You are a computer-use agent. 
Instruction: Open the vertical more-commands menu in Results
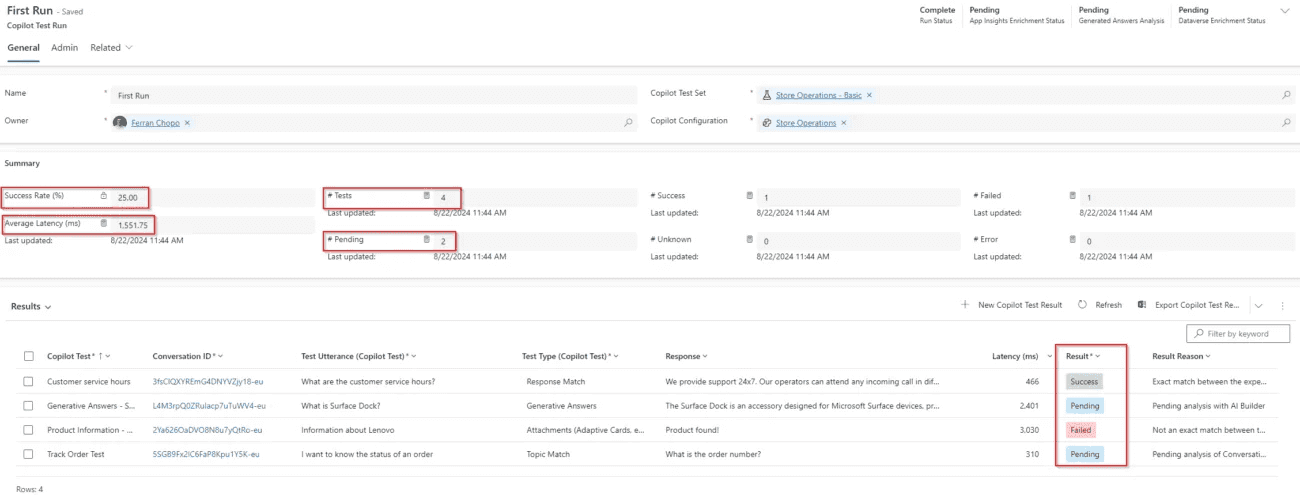(x=1281, y=306)
